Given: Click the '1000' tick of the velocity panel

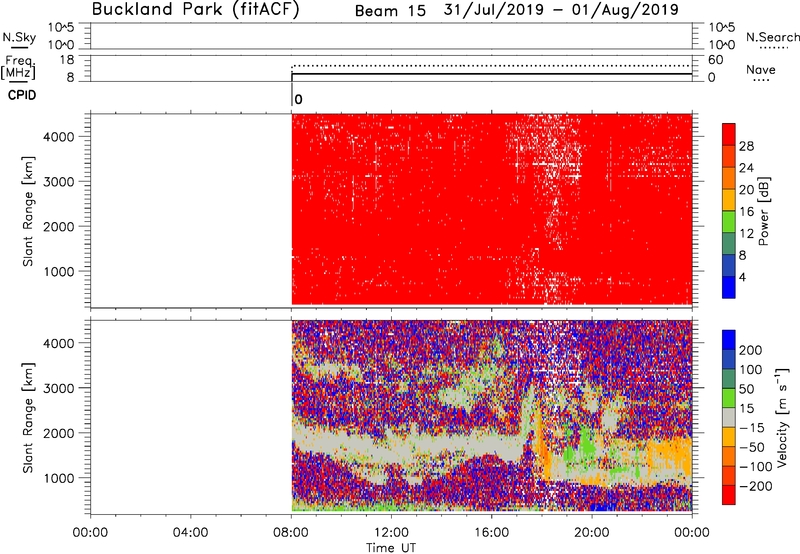Looking at the screenshot, I should pyautogui.click(x=59, y=478).
